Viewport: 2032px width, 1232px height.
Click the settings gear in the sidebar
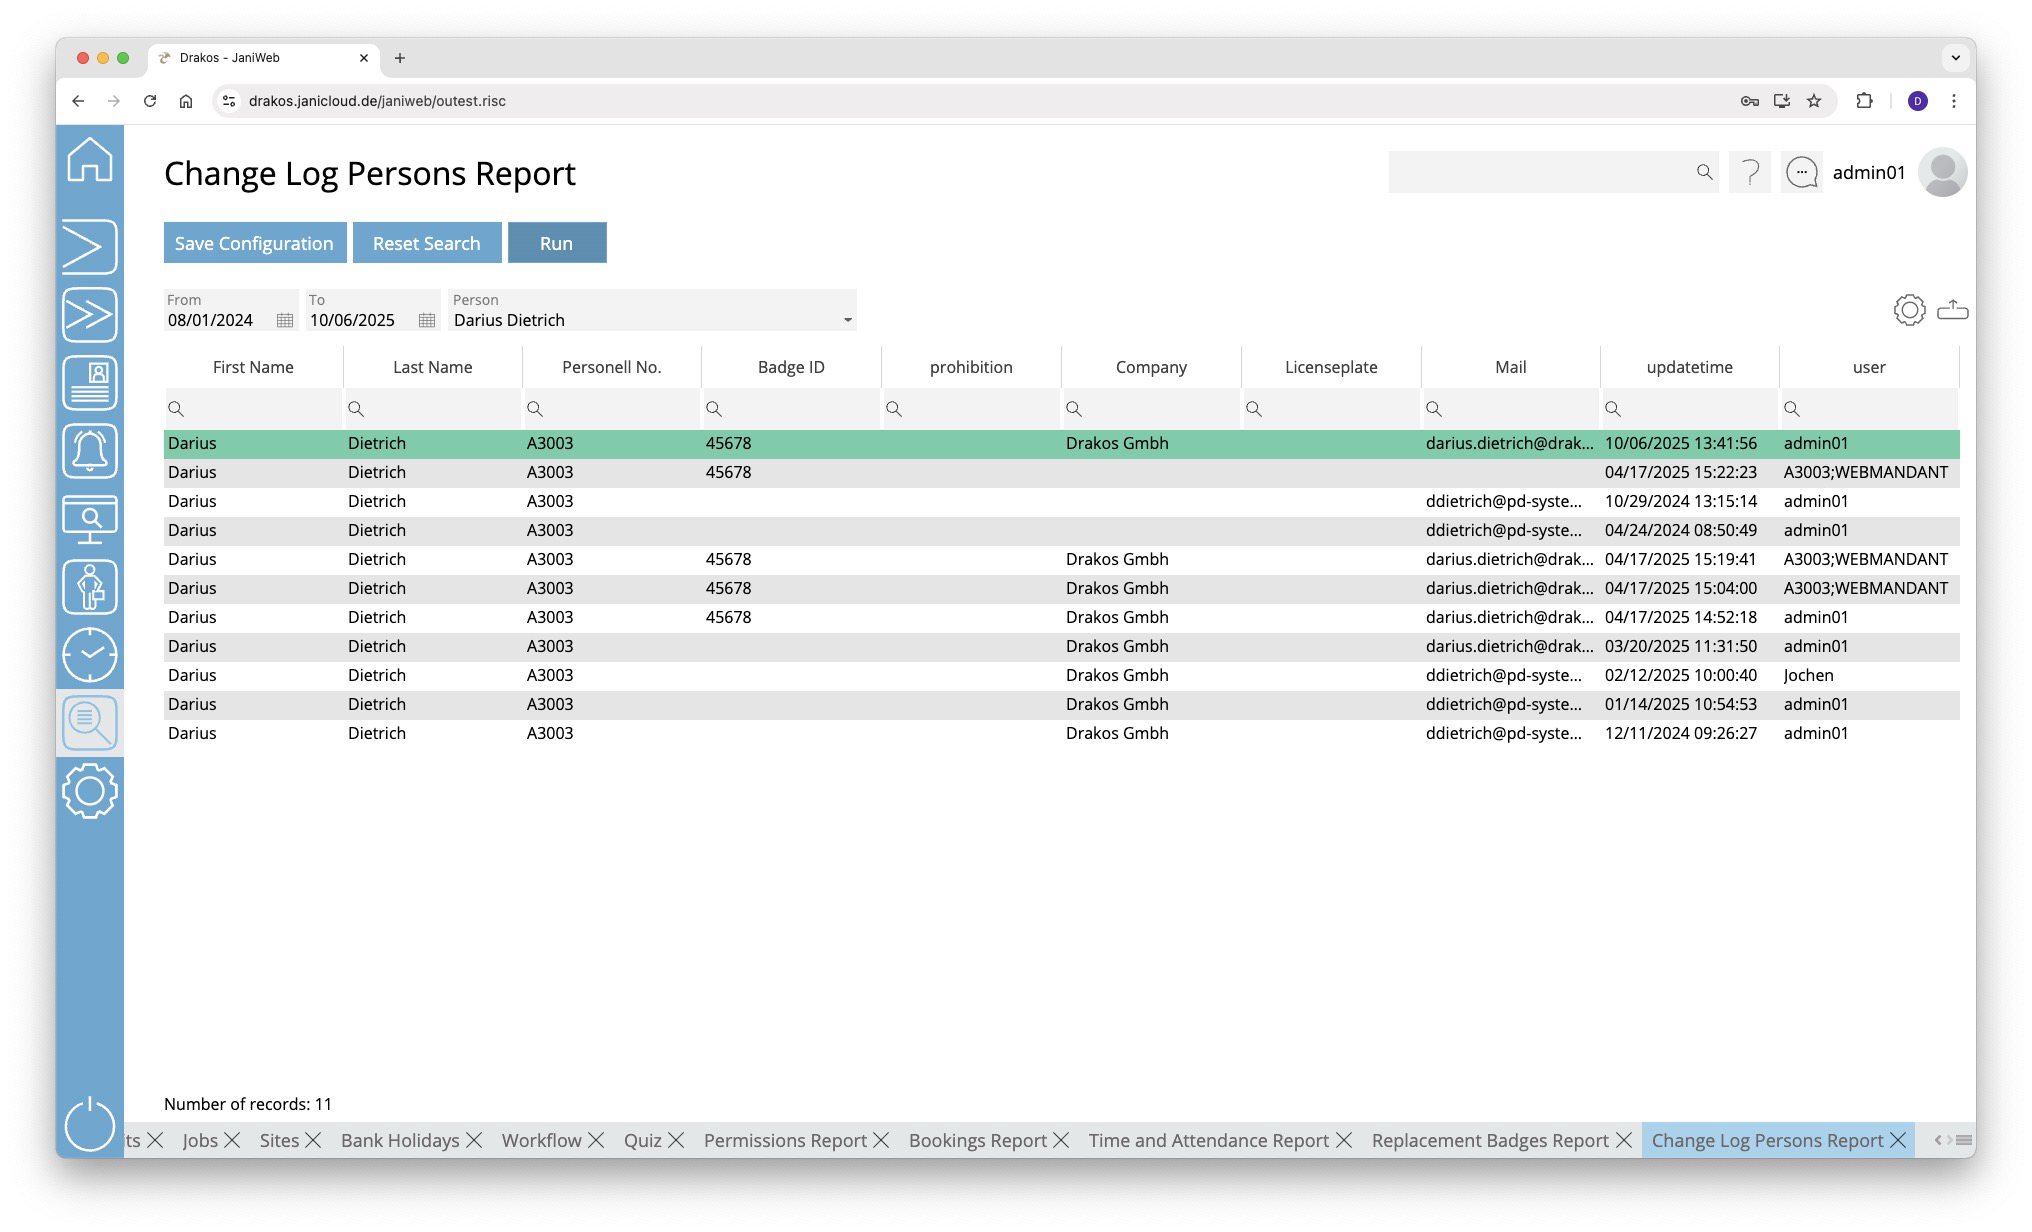pyautogui.click(x=90, y=791)
